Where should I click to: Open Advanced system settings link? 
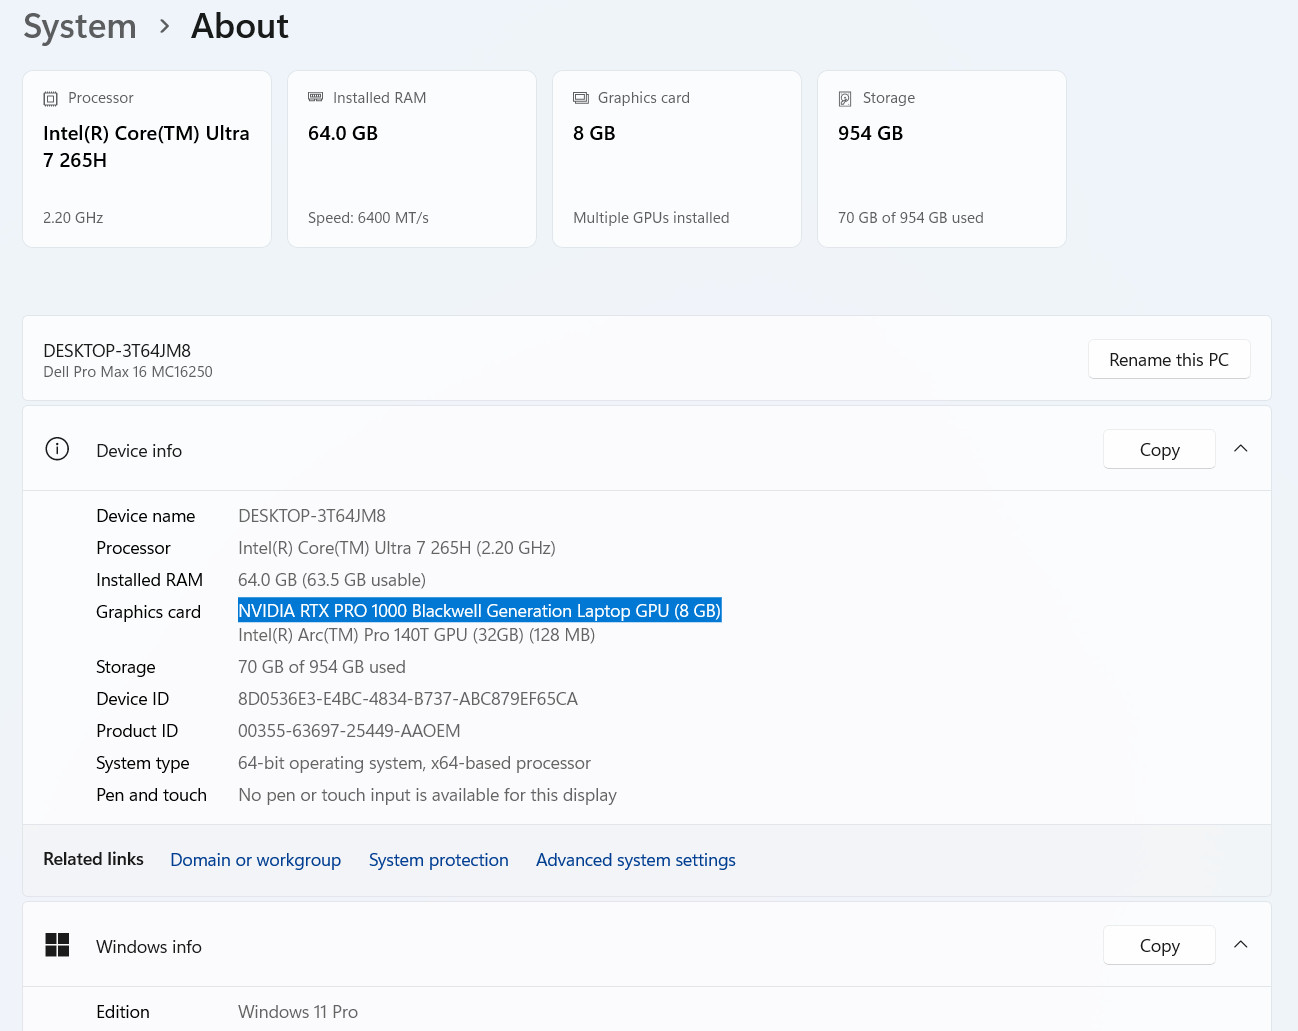[636, 860]
